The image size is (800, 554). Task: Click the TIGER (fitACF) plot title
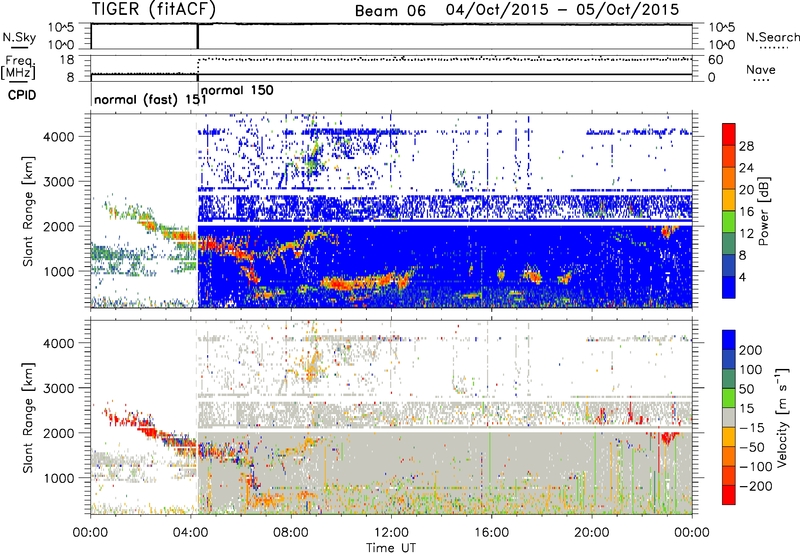[x=153, y=10]
